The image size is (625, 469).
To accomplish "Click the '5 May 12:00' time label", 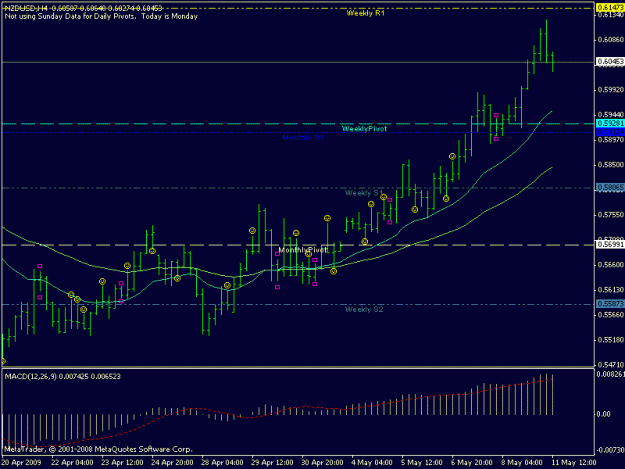I will point(422,463).
